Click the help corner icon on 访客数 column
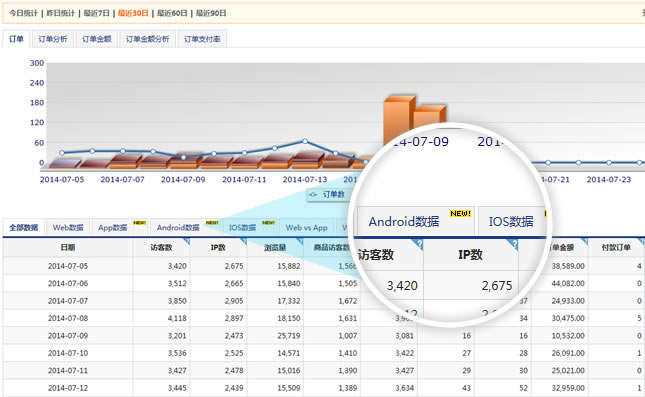This screenshot has width=645, height=397. tap(186, 241)
